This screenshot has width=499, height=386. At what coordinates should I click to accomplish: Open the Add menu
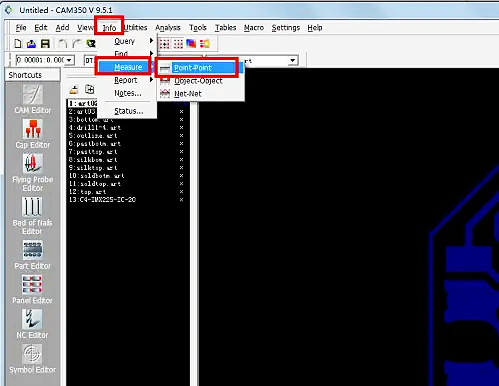coord(62,28)
